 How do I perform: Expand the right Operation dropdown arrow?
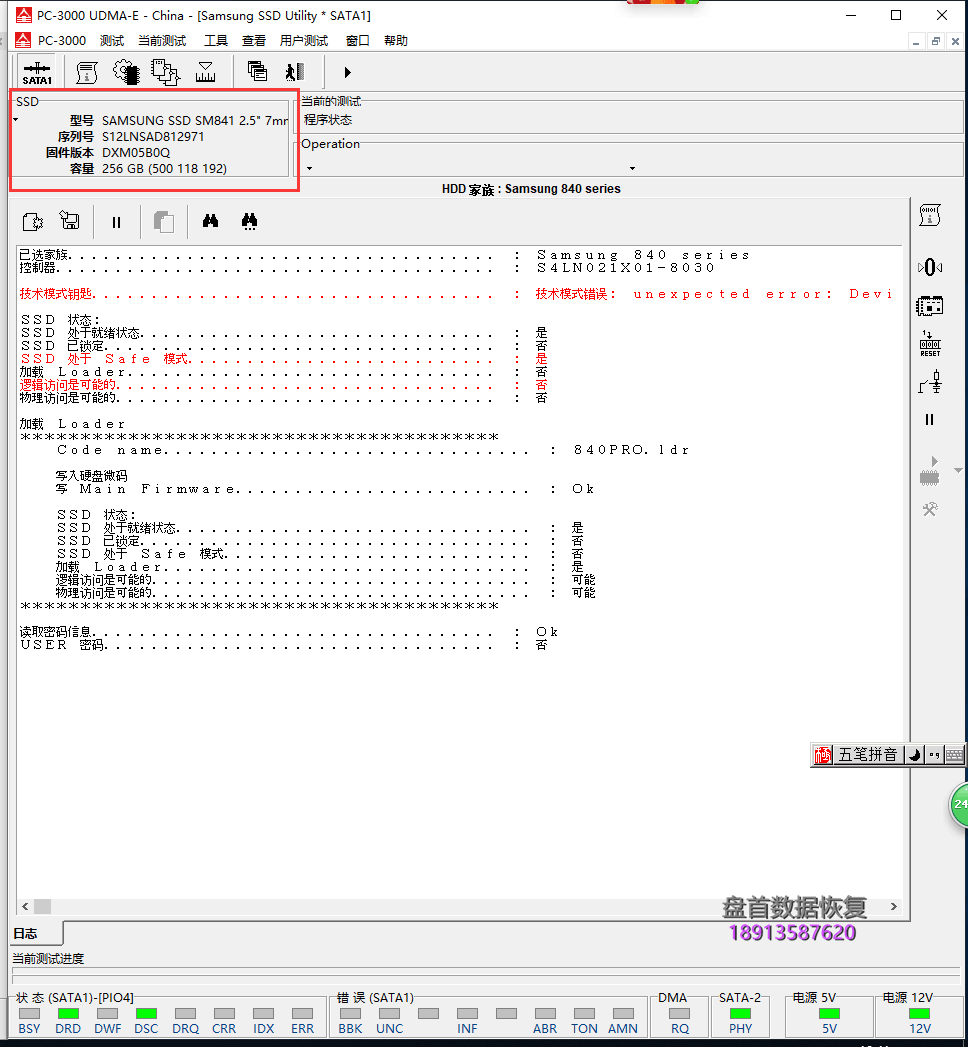632,168
